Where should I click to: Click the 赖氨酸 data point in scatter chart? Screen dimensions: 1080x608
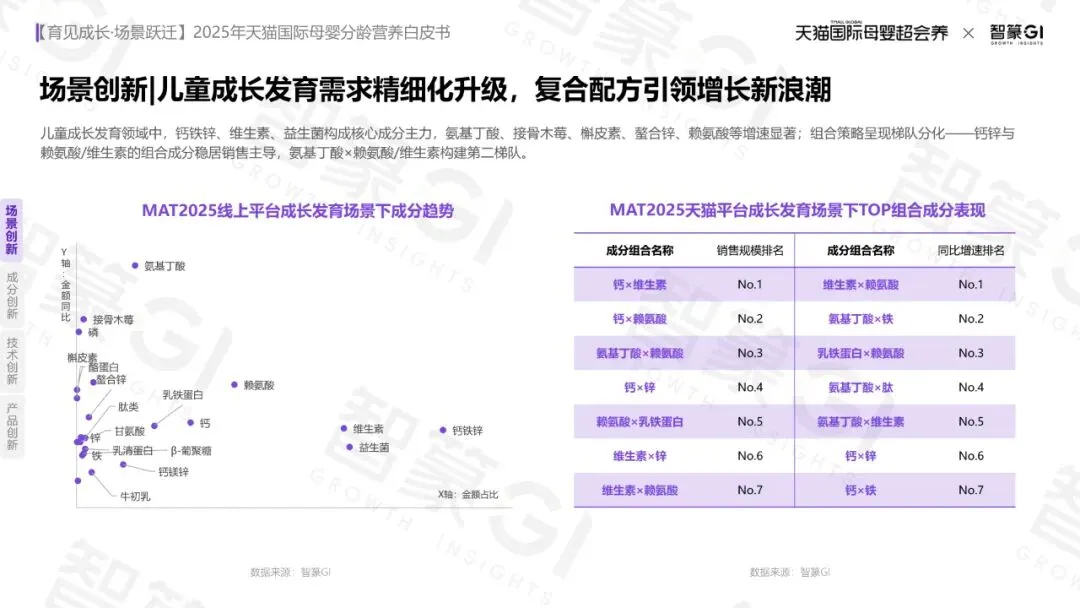(x=234, y=385)
